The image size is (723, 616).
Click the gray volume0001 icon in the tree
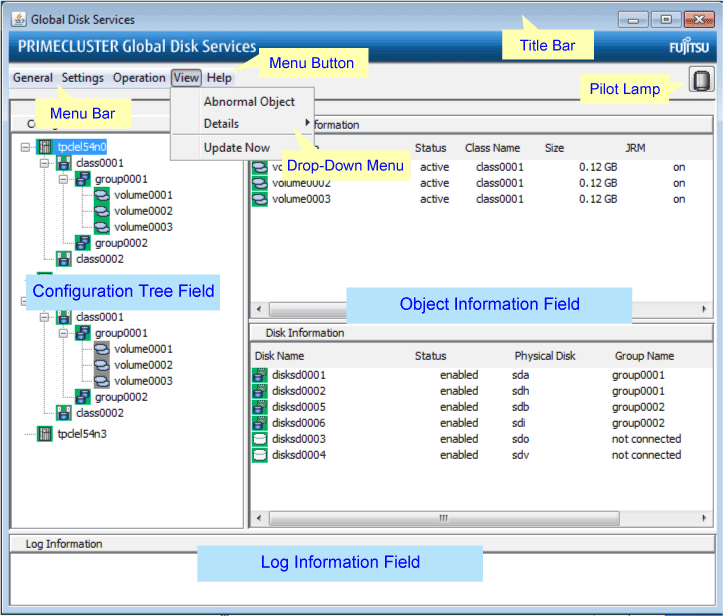point(101,349)
